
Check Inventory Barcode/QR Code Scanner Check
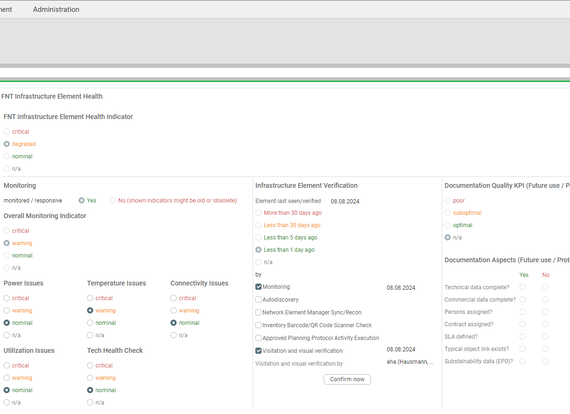(258, 325)
